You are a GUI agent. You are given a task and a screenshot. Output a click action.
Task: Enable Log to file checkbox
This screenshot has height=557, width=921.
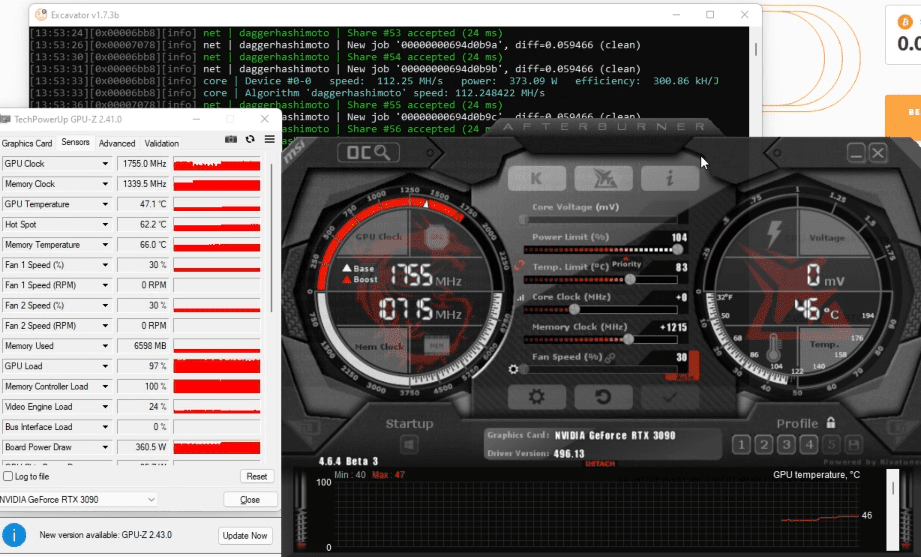[8, 476]
